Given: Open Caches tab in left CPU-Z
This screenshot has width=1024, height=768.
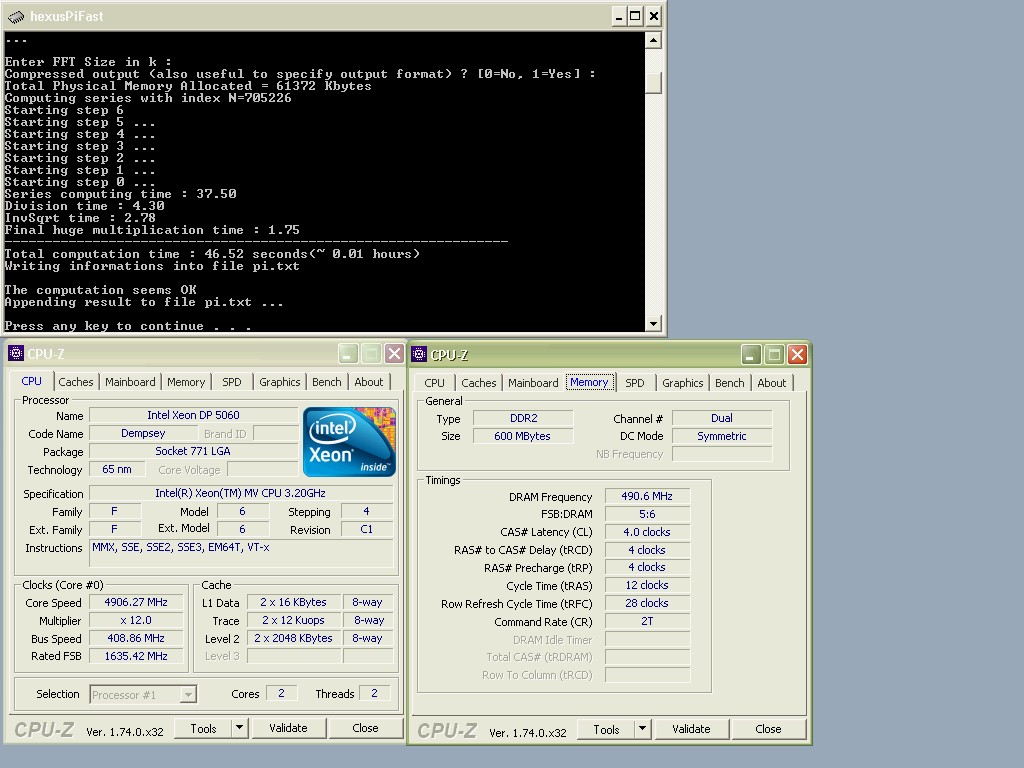Looking at the screenshot, I should click(76, 382).
